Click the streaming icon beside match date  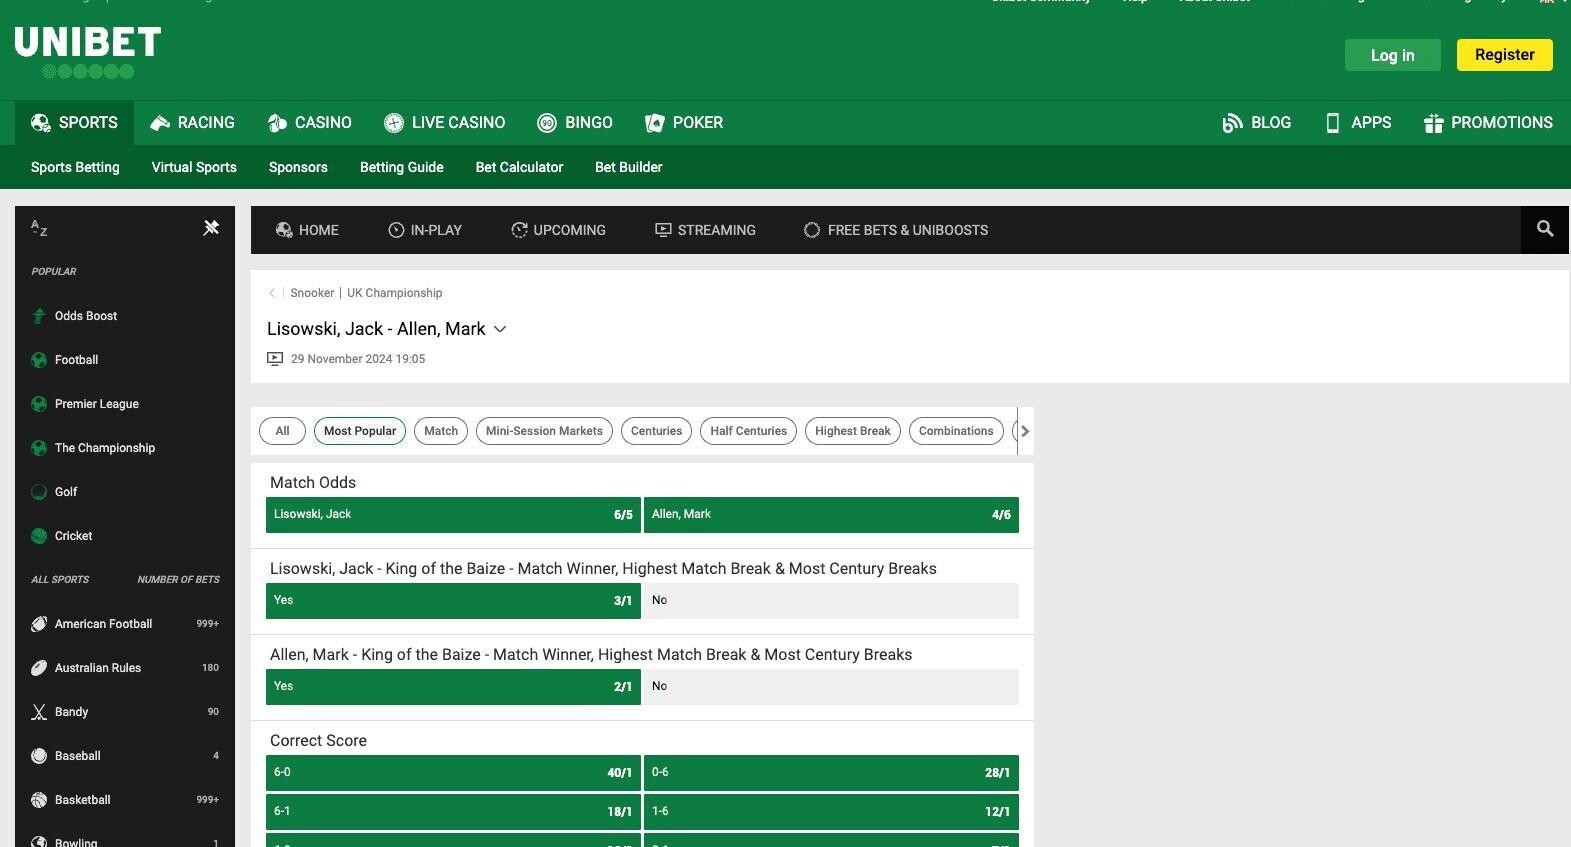pyautogui.click(x=275, y=359)
